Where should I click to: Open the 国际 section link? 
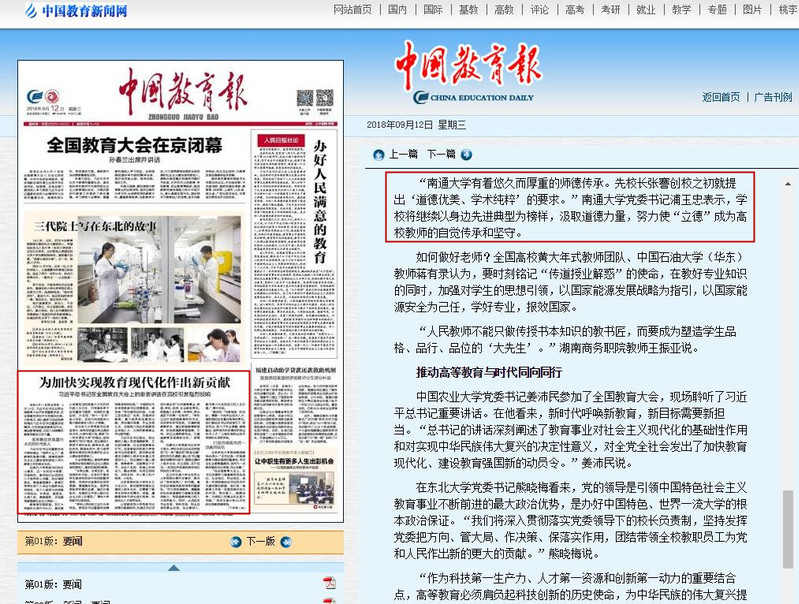(x=433, y=9)
